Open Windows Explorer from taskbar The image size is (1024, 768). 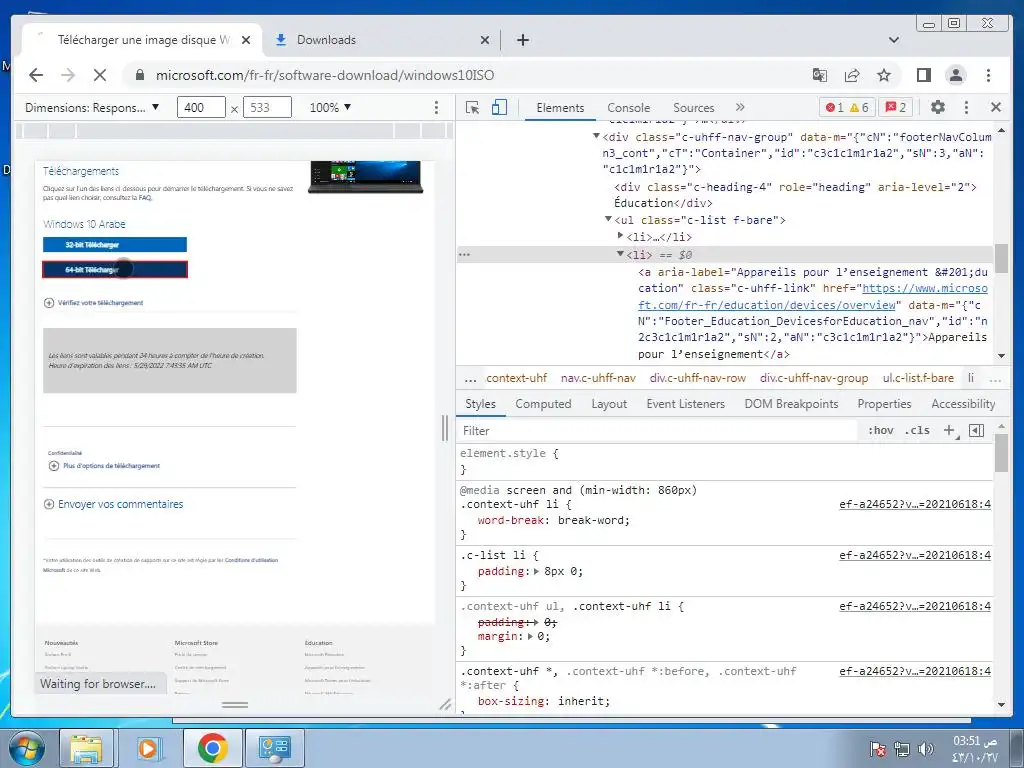click(86, 748)
